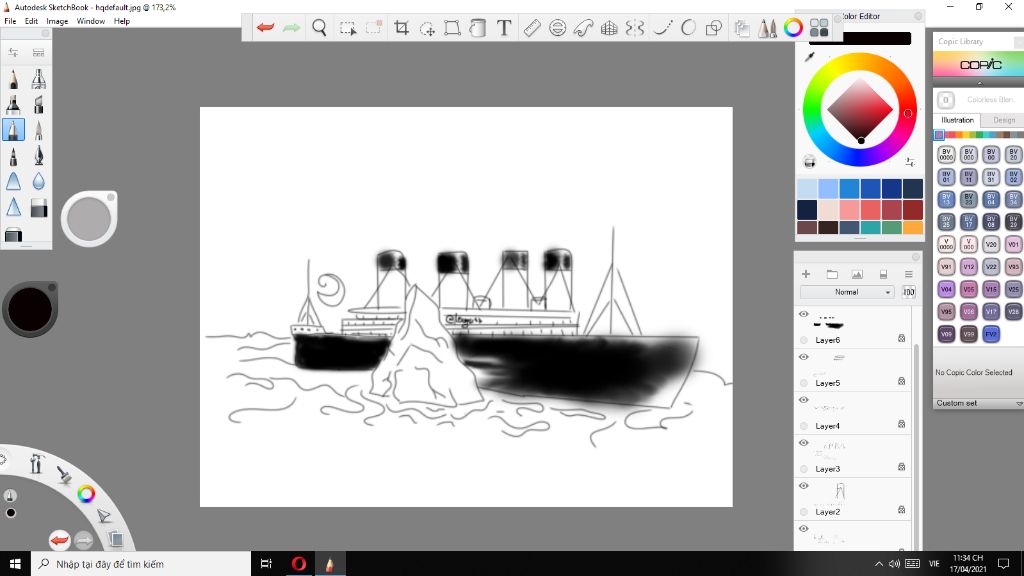
Task: Click the red Undo arrow in top toolbar
Action: tap(265, 27)
